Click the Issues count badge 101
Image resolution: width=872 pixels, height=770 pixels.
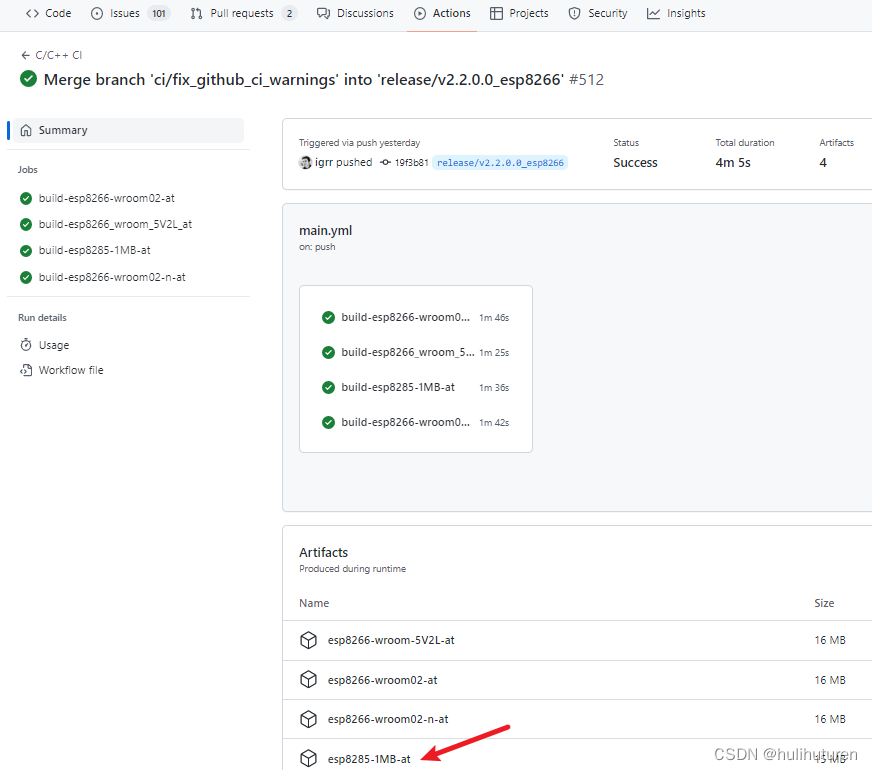(159, 13)
